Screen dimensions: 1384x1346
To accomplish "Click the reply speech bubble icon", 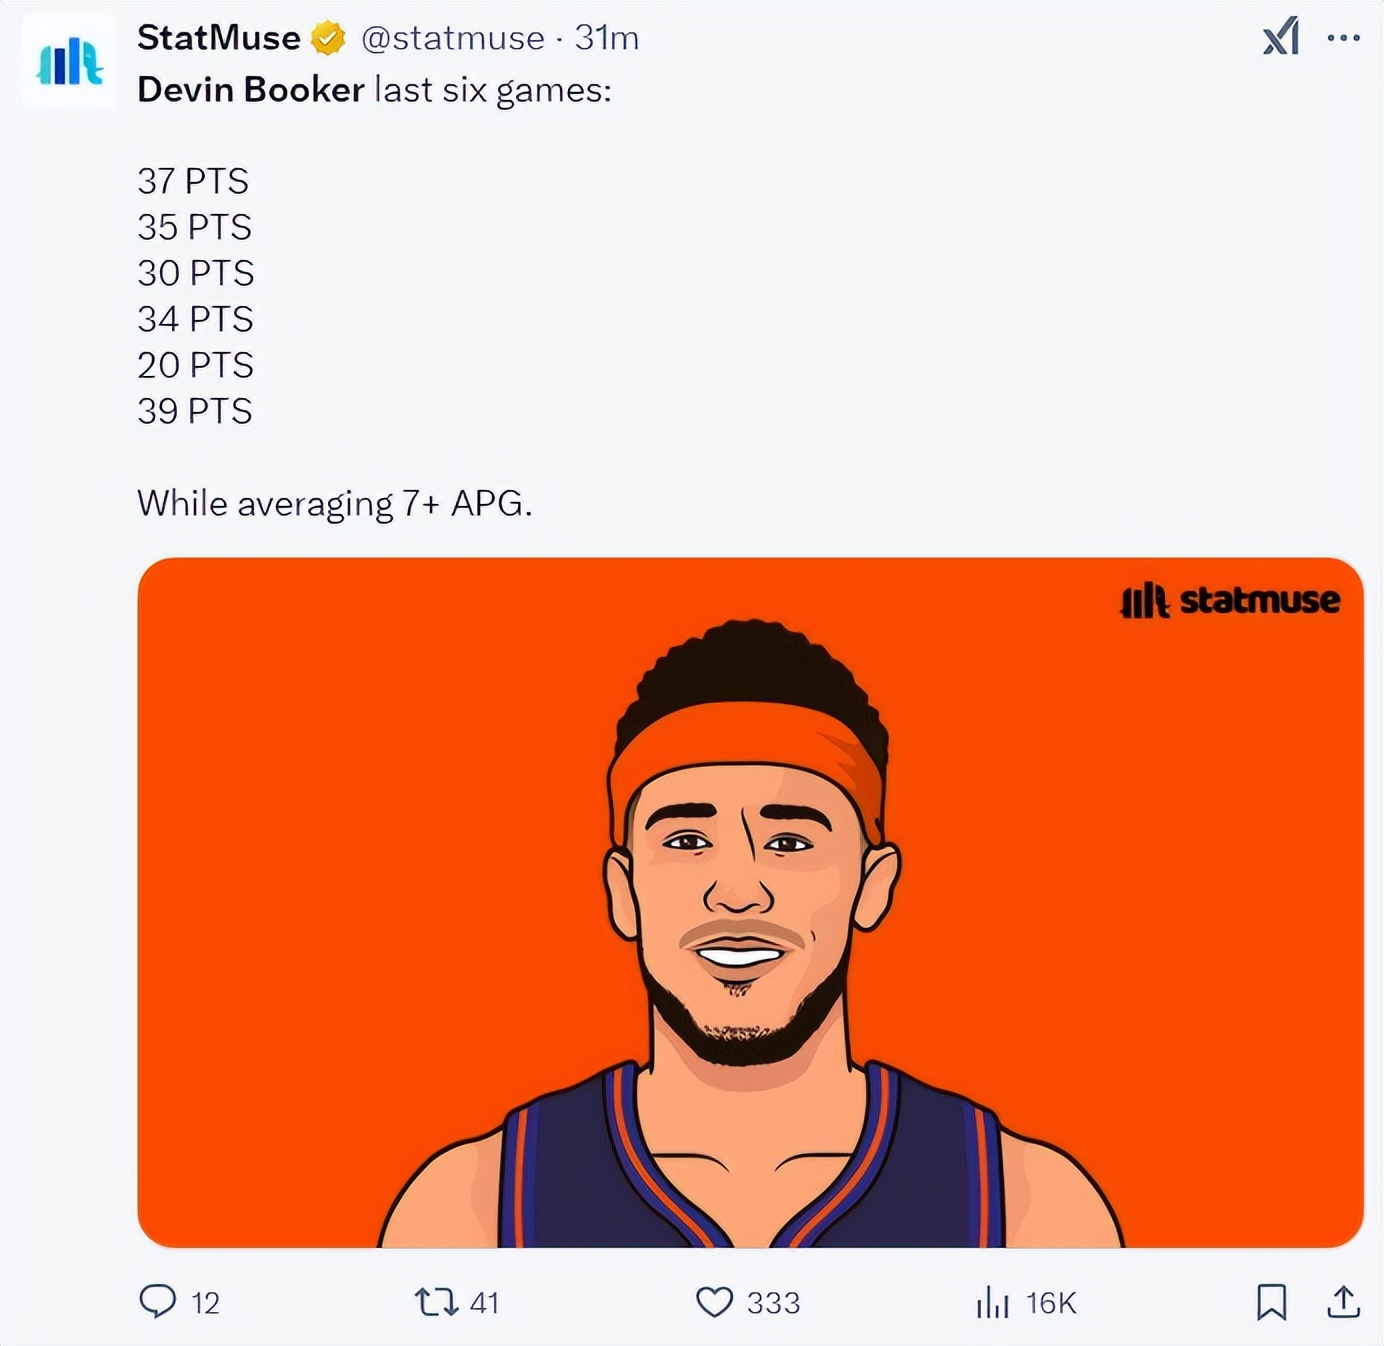I will pos(157,1301).
